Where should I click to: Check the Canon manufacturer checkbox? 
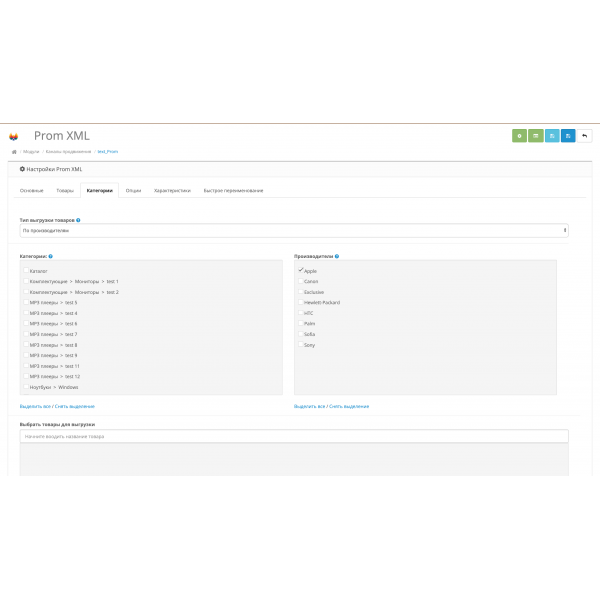tap(301, 281)
